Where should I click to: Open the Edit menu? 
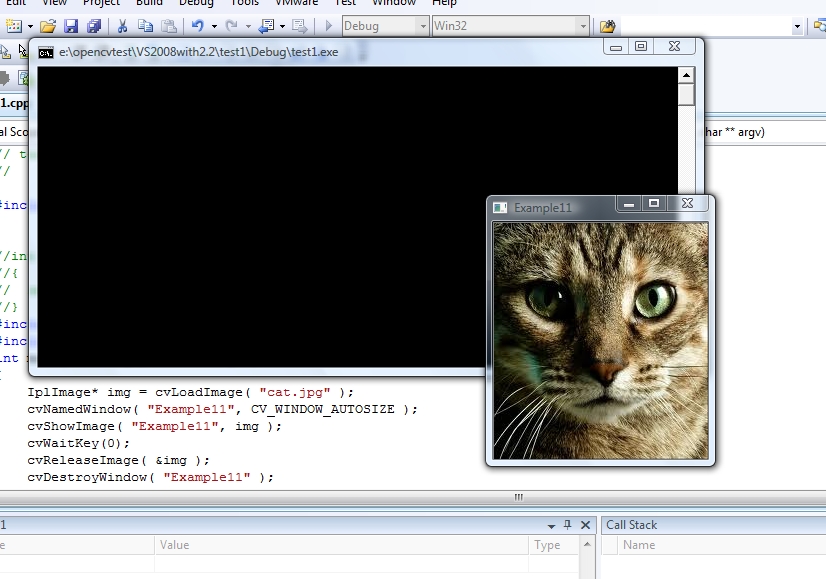[x=16, y=3]
